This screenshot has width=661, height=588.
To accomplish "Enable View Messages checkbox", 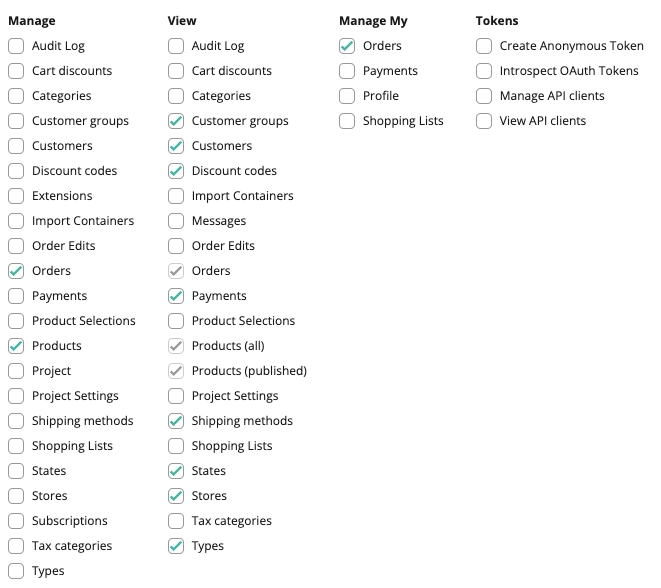I will coord(176,221).
